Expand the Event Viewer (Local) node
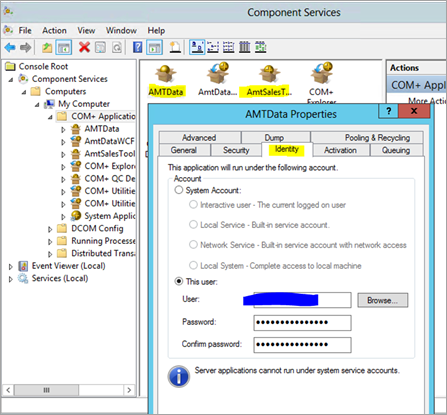The height and width of the screenshot is (415, 447). tap(11, 267)
